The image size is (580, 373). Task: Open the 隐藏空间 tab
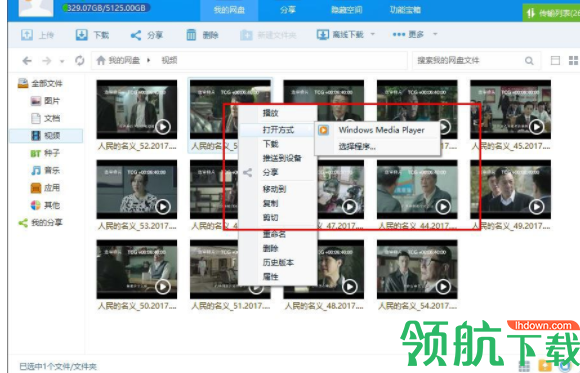click(346, 10)
